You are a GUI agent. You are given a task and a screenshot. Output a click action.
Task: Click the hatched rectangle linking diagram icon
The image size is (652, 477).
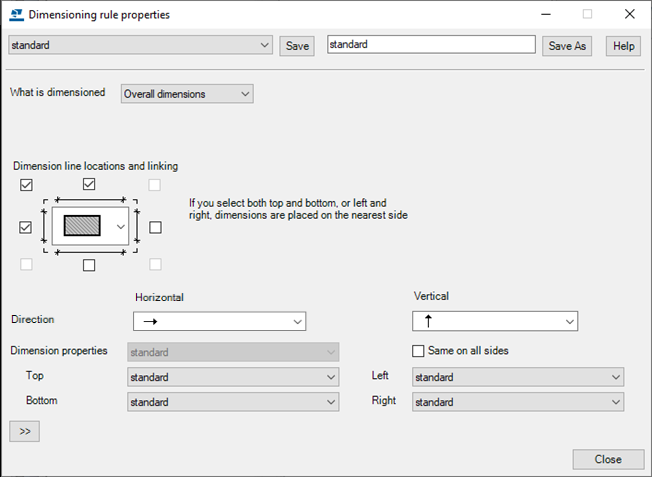click(x=83, y=226)
